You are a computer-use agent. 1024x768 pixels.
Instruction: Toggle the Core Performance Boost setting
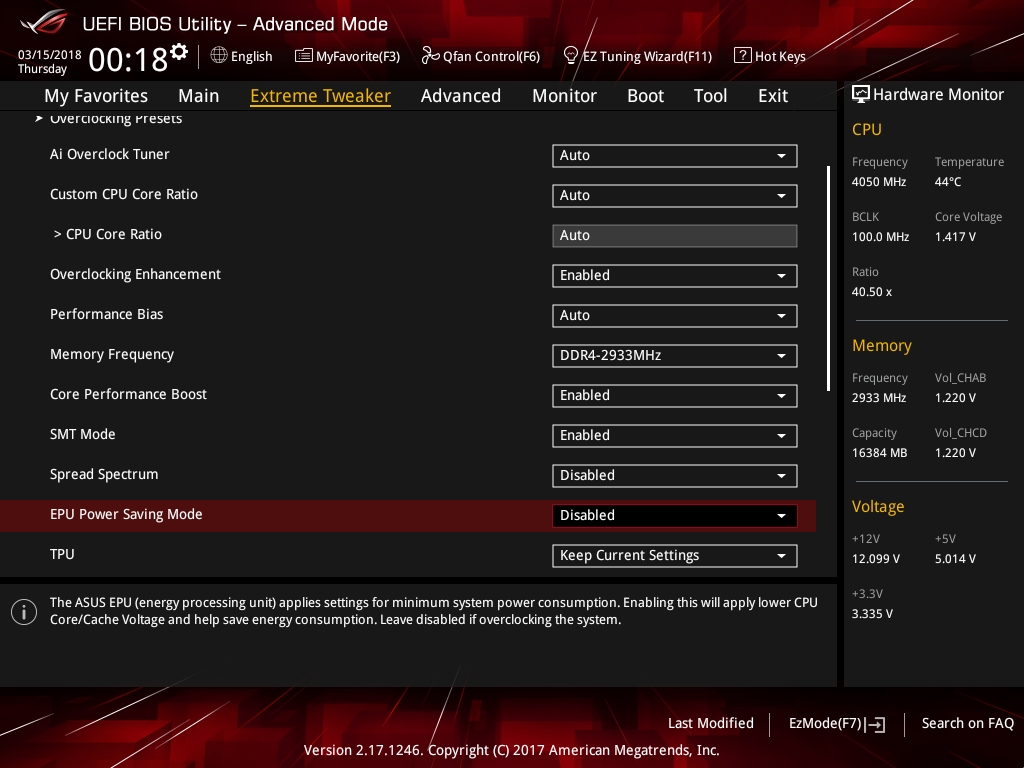[674, 396]
